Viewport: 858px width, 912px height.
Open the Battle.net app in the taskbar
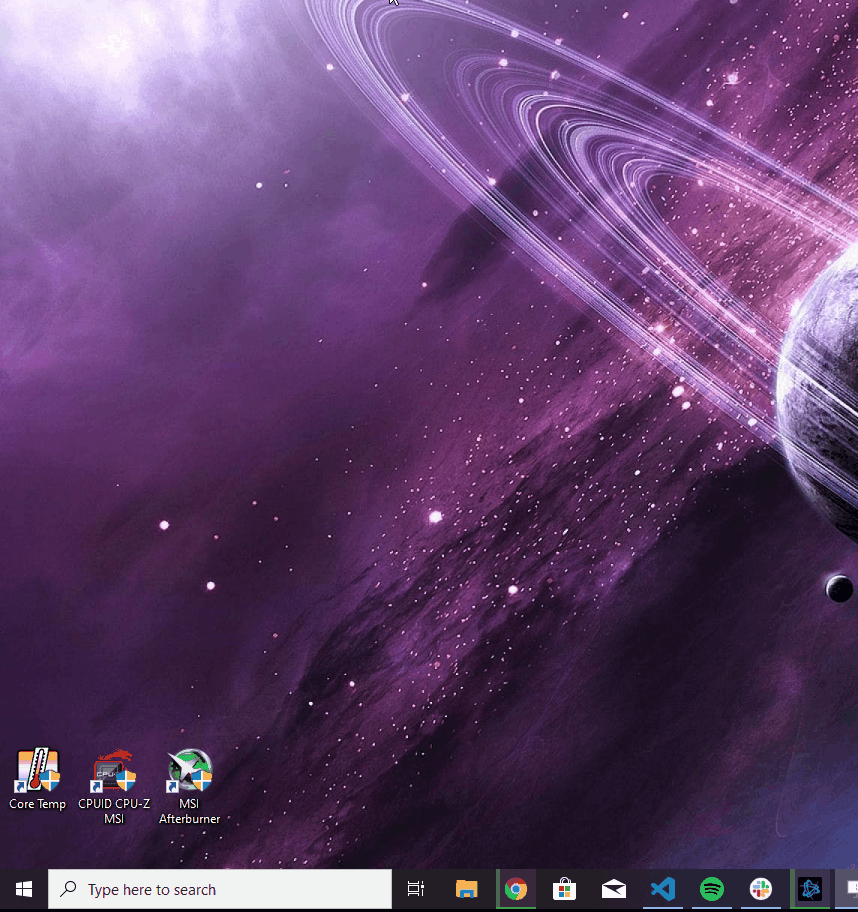[x=810, y=889]
